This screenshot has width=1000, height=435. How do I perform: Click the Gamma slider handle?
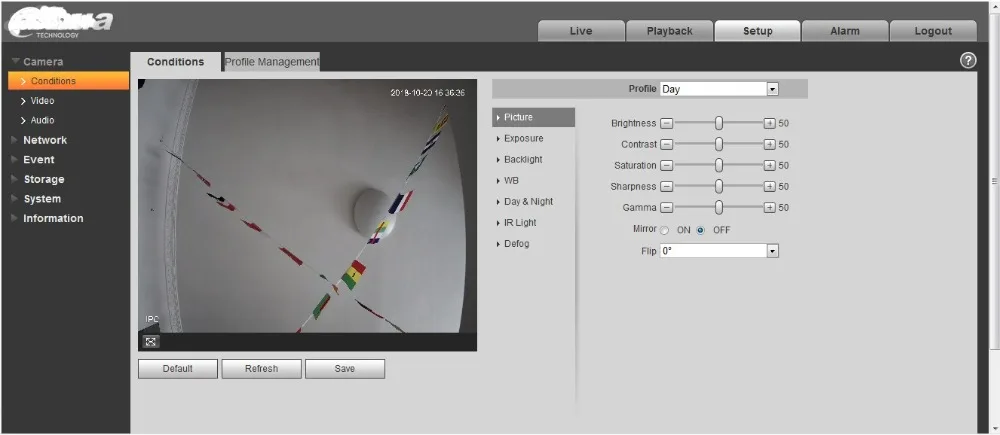719,207
